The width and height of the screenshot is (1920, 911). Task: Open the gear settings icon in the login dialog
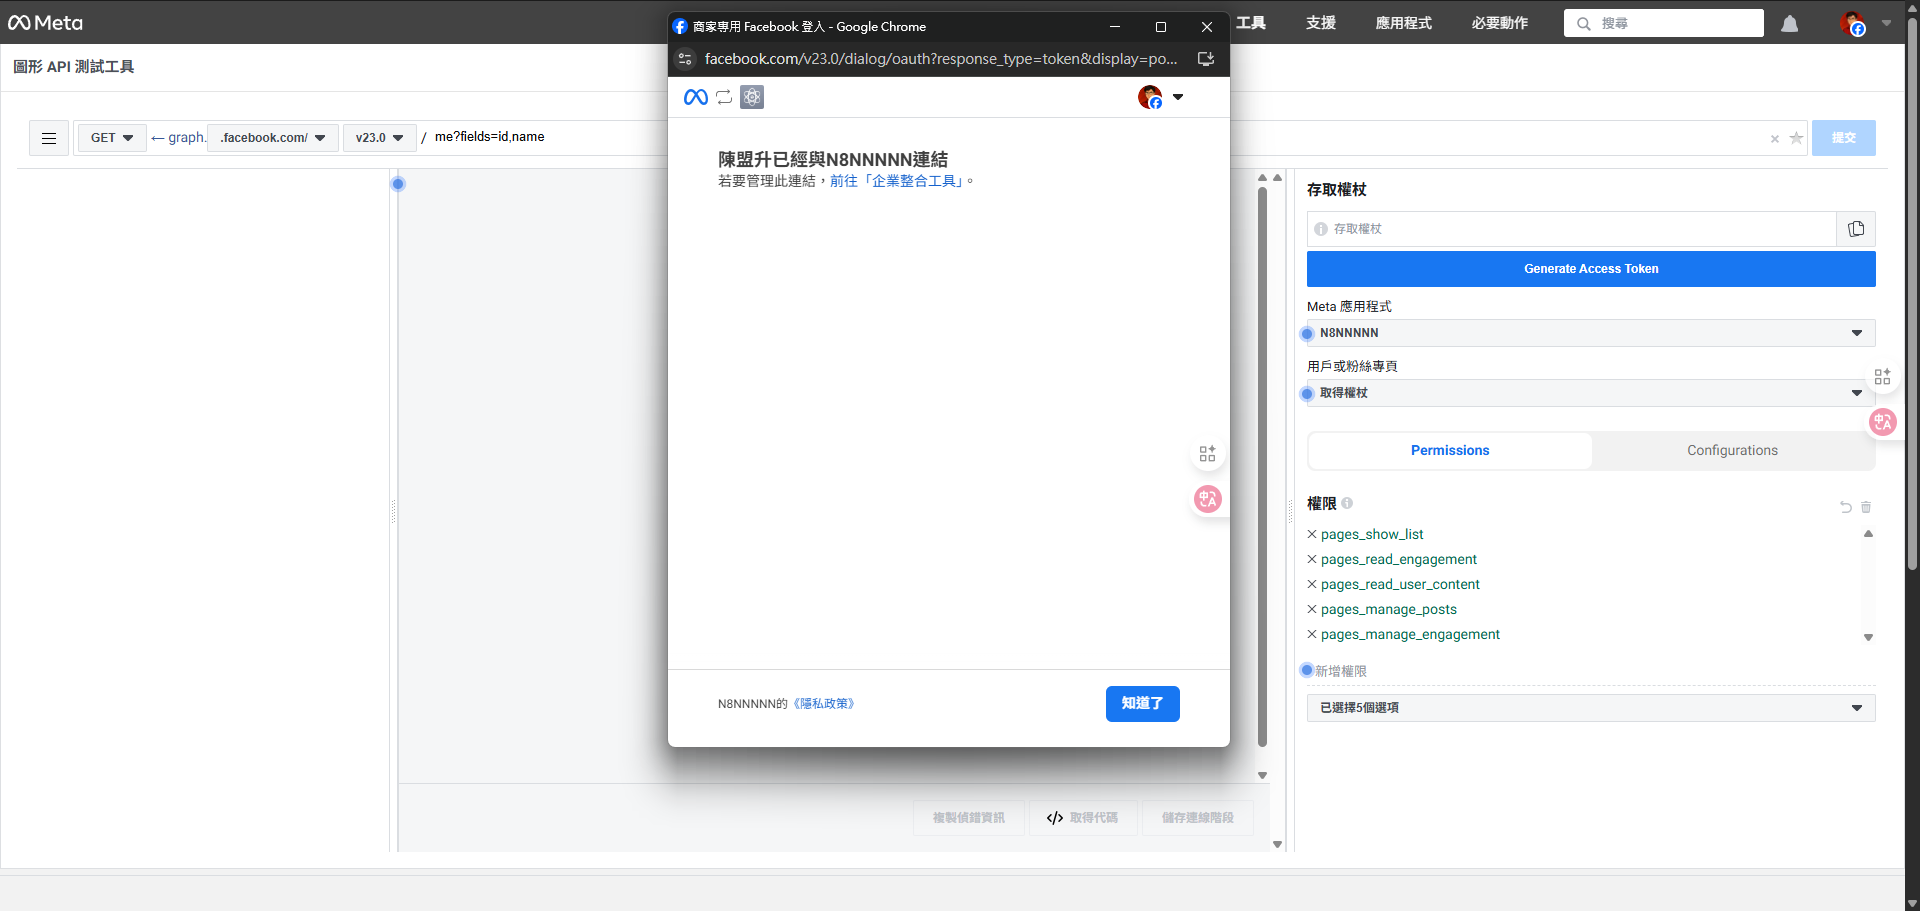(752, 97)
